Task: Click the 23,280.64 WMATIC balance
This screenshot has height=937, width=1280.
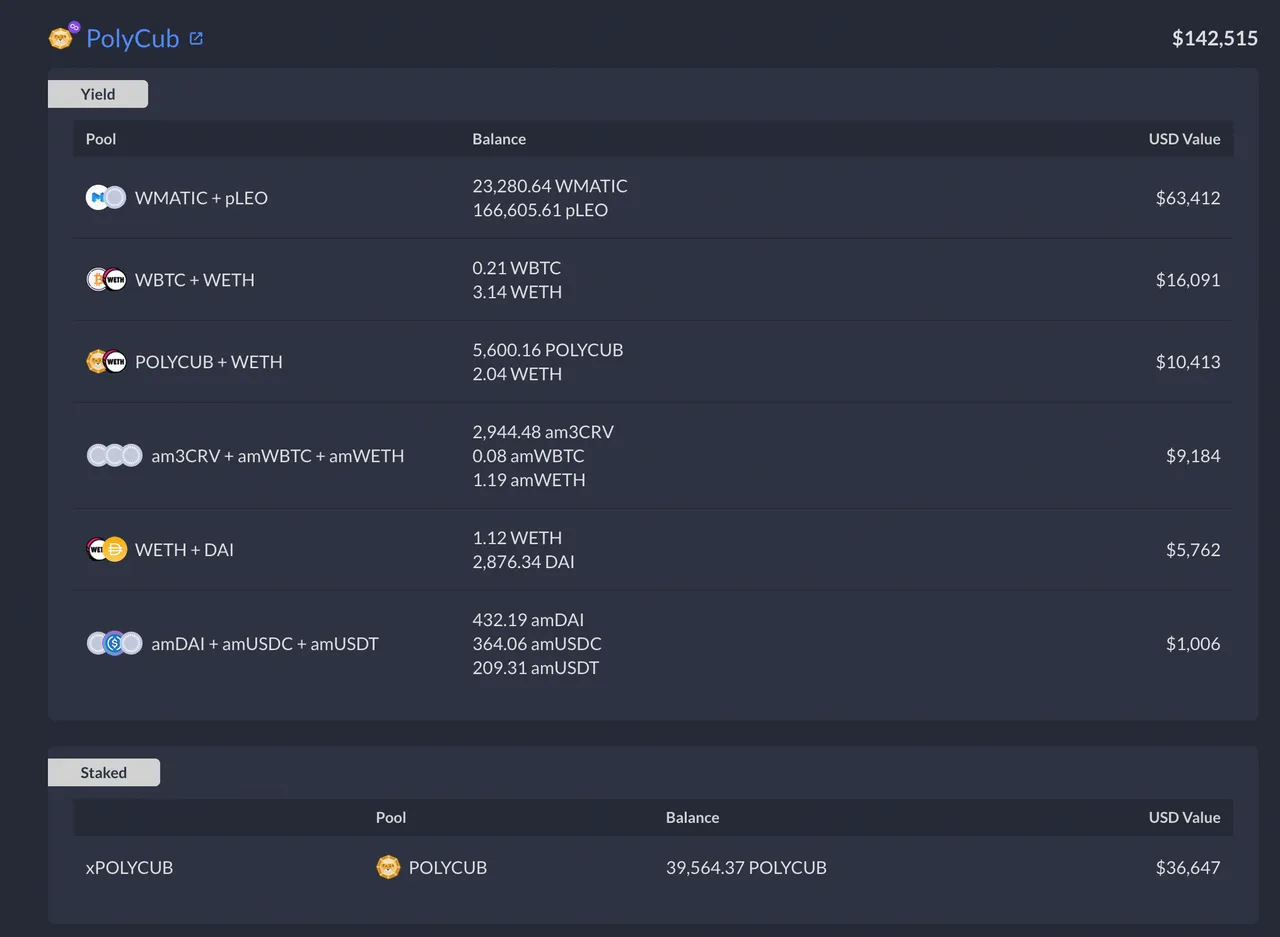Action: (550, 186)
